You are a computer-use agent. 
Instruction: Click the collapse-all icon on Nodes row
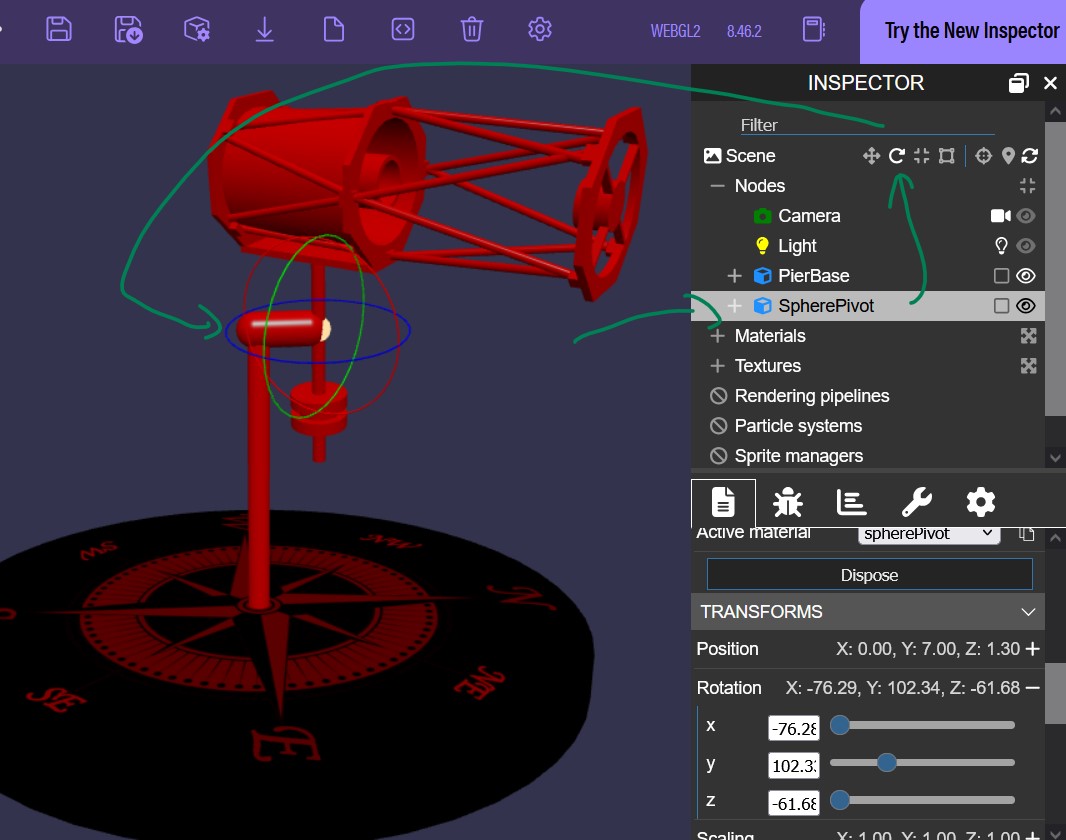[x=1027, y=186]
